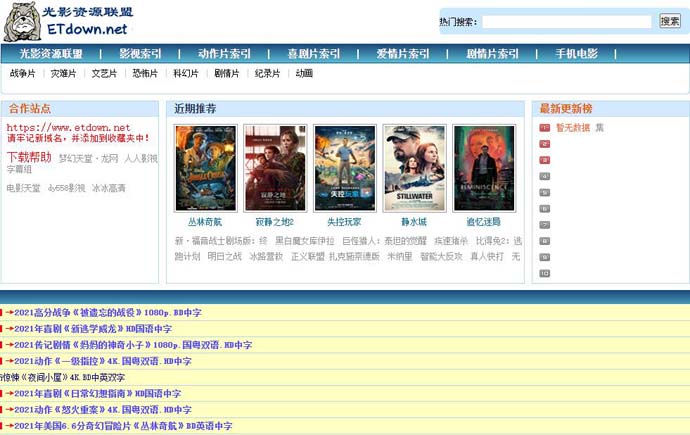Visit 冰冰高清 partner site
This screenshot has height=435, width=690.
[x=109, y=188]
